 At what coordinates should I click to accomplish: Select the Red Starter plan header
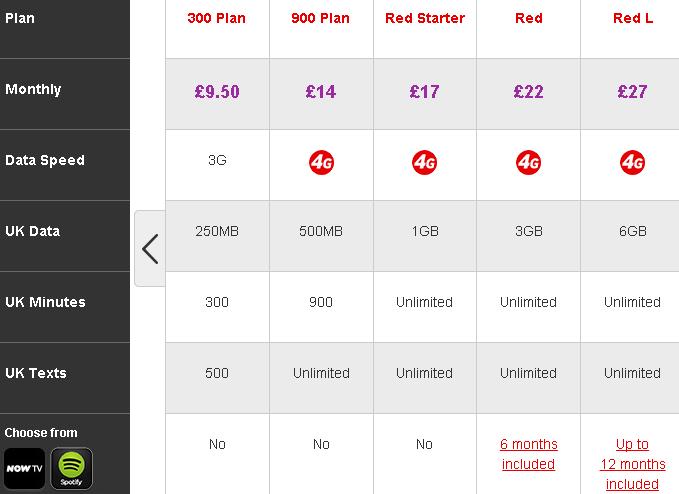click(425, 18)
